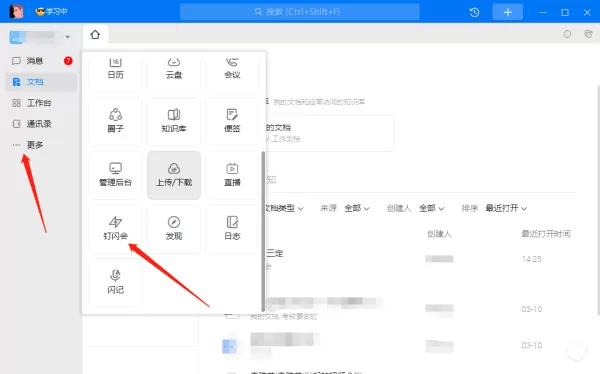Click the home tab icon
Image resolution: width=600 pixels, height=374 pixels.
tap(95, 35)
